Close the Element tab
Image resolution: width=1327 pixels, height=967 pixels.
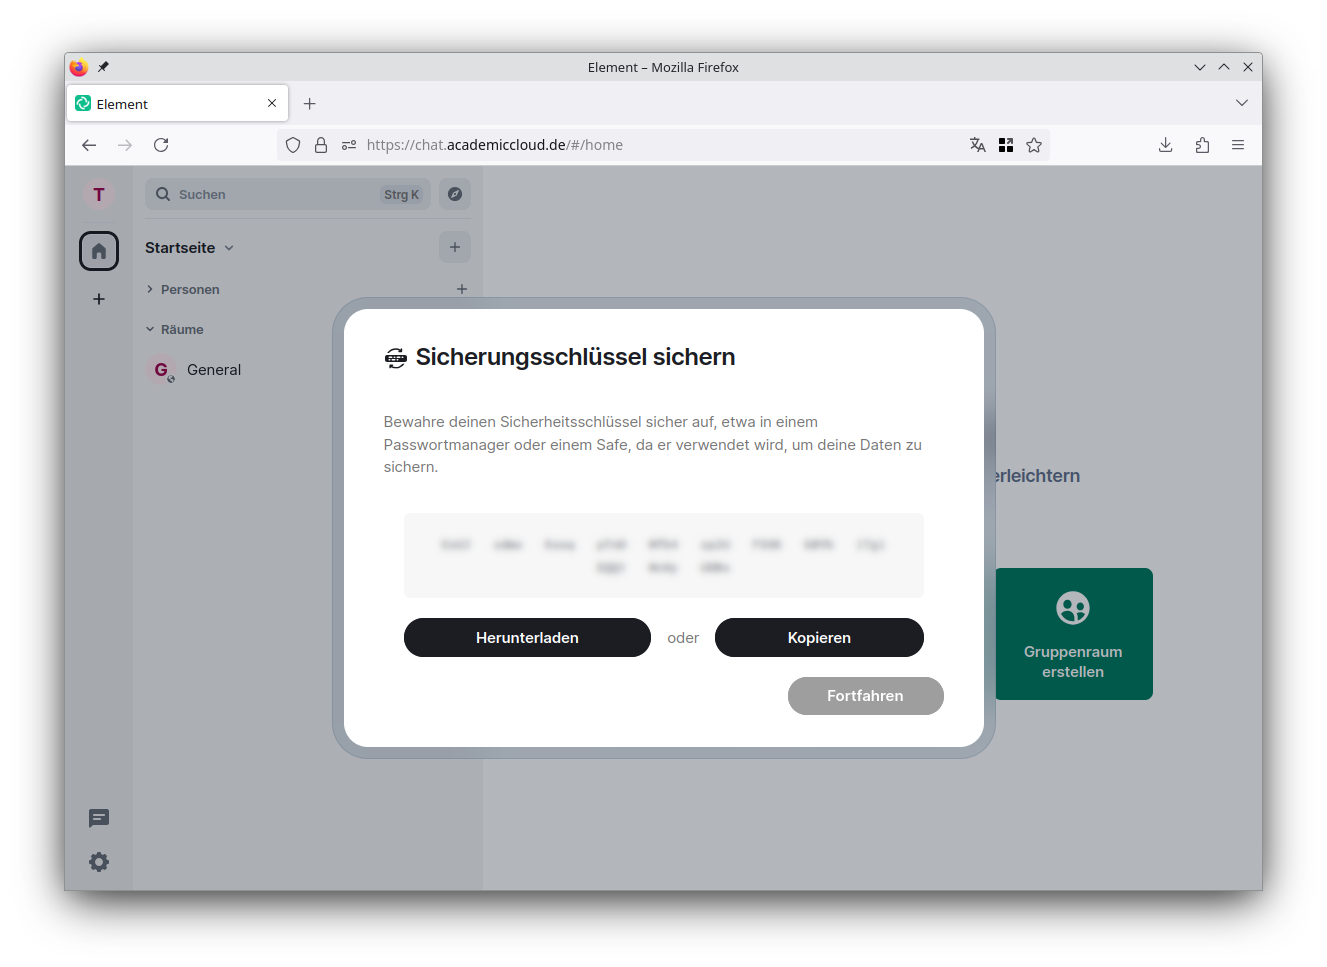click(x=272, y=103)
